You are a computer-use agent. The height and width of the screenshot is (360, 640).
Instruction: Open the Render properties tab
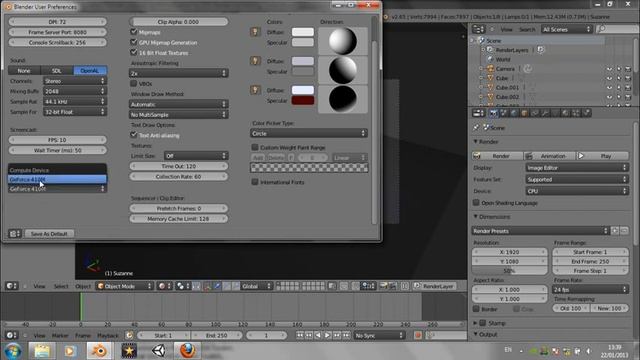coord(493,113)
